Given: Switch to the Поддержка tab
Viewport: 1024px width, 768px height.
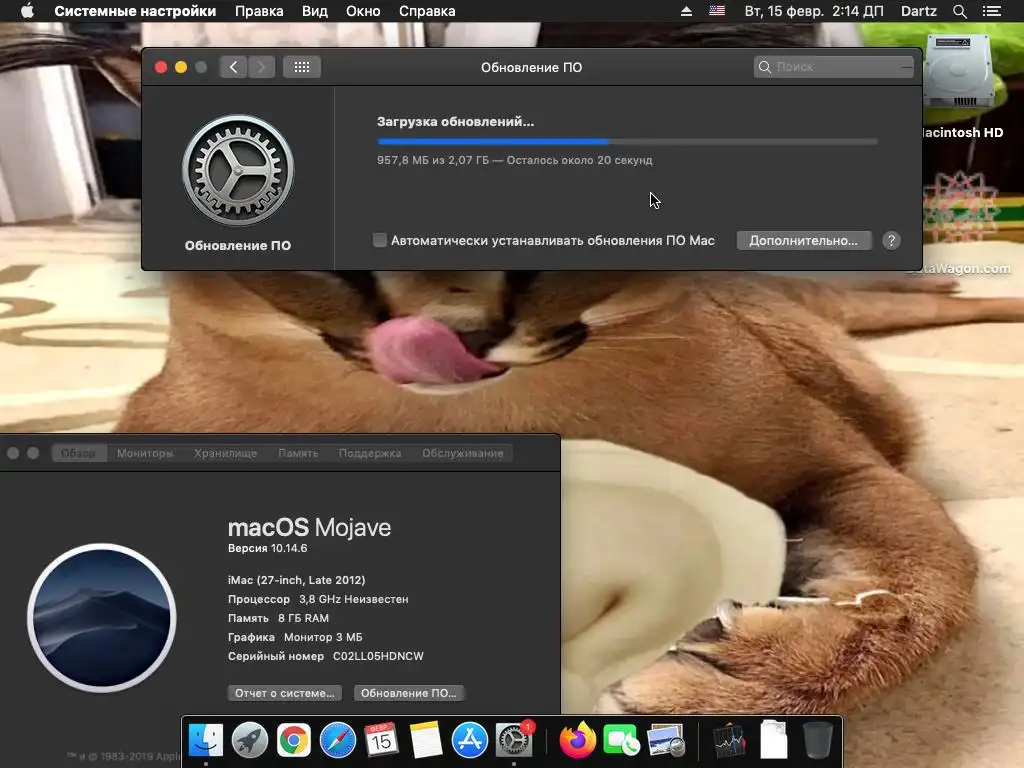Looking at the screenshot, I should pos(370,453).
